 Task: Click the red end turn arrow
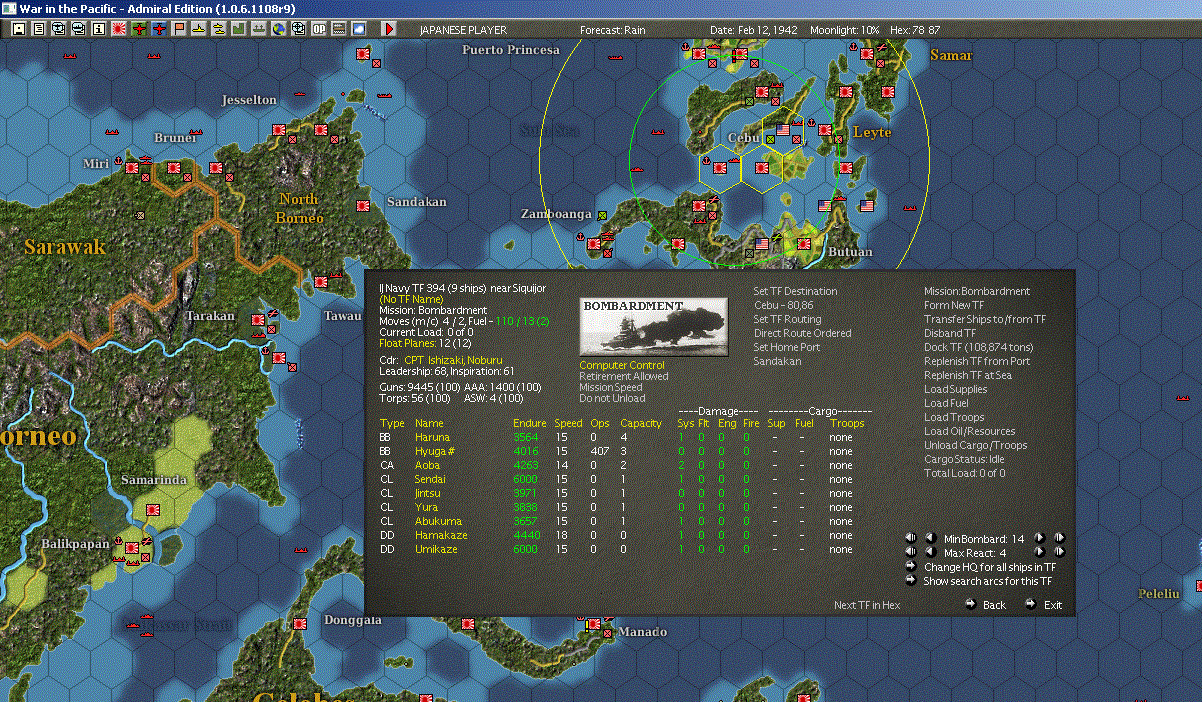[389, 29]
